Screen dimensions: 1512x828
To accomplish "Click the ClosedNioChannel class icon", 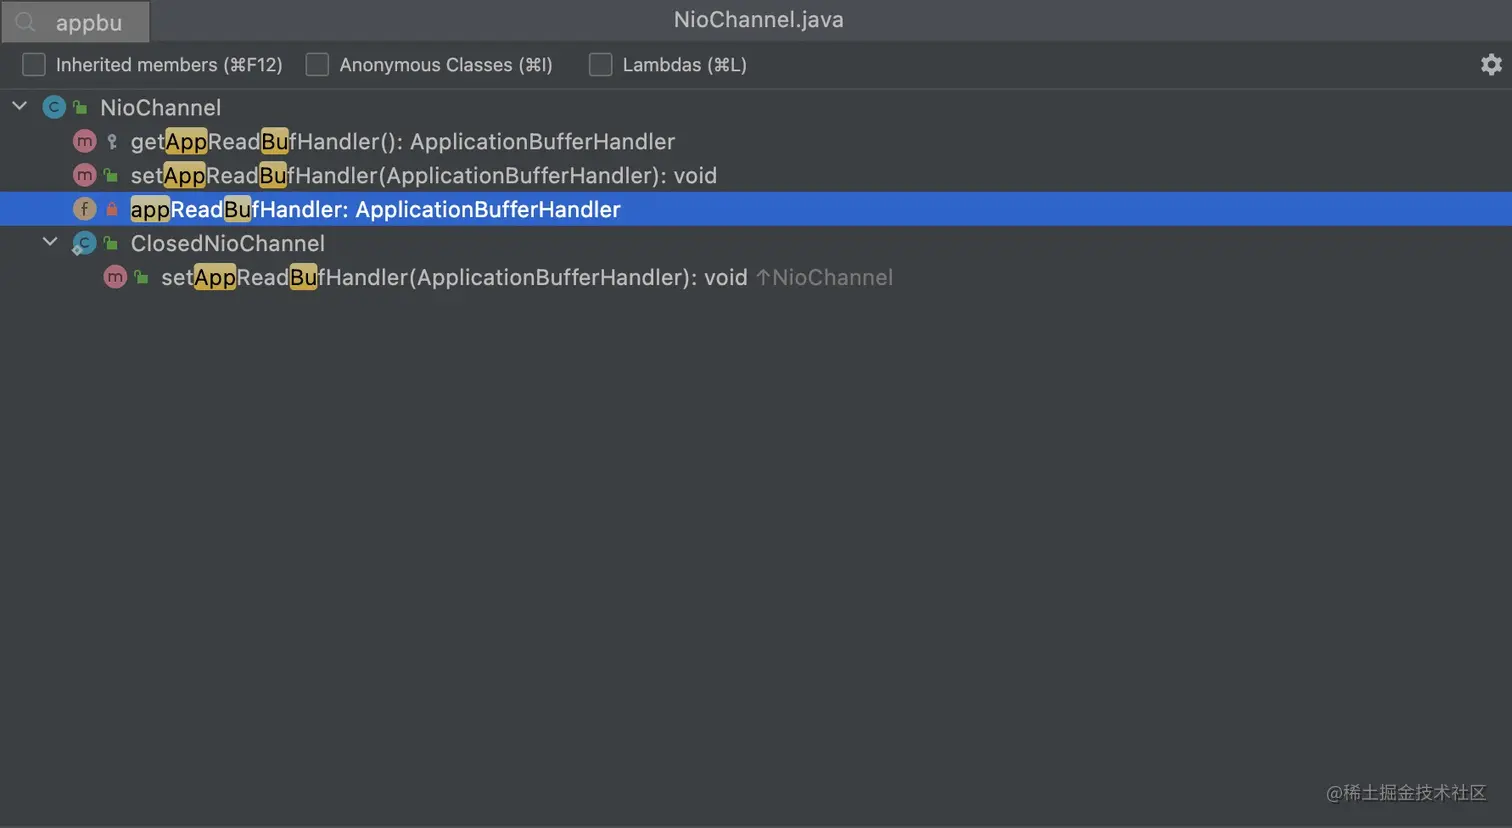I will [x=84, y=243].
